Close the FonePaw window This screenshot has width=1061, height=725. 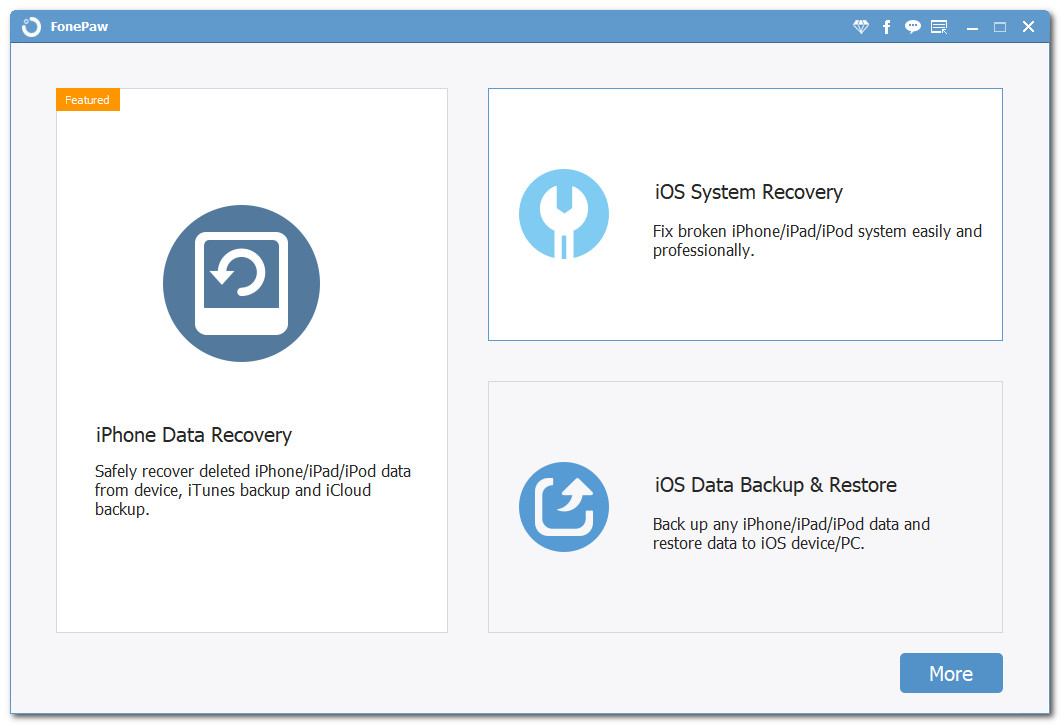click(x=1029, y=27)
